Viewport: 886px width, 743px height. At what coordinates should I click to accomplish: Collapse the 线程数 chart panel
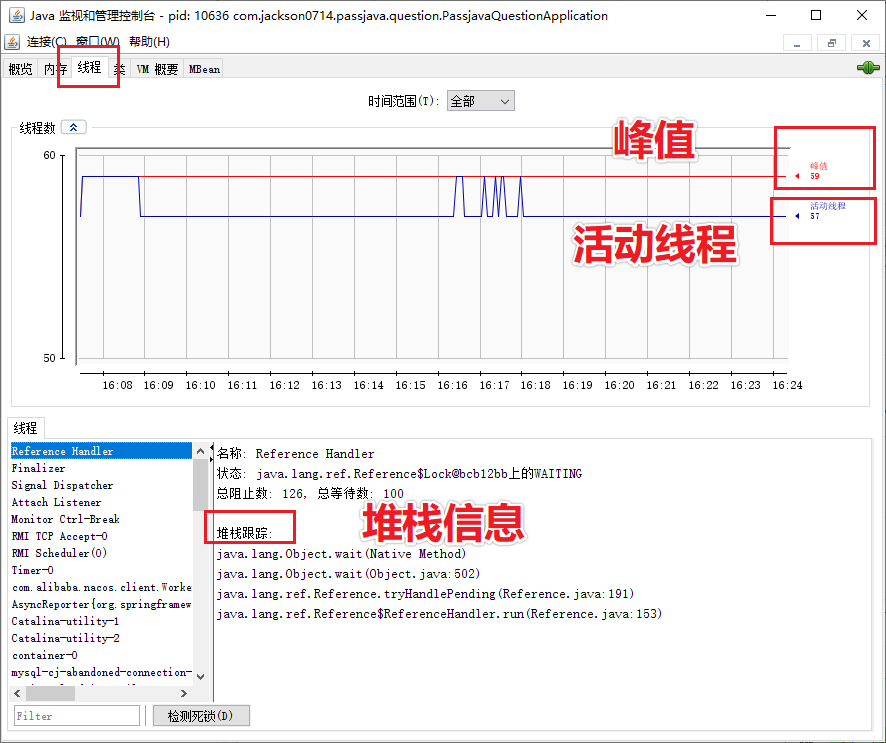(74, 127)
